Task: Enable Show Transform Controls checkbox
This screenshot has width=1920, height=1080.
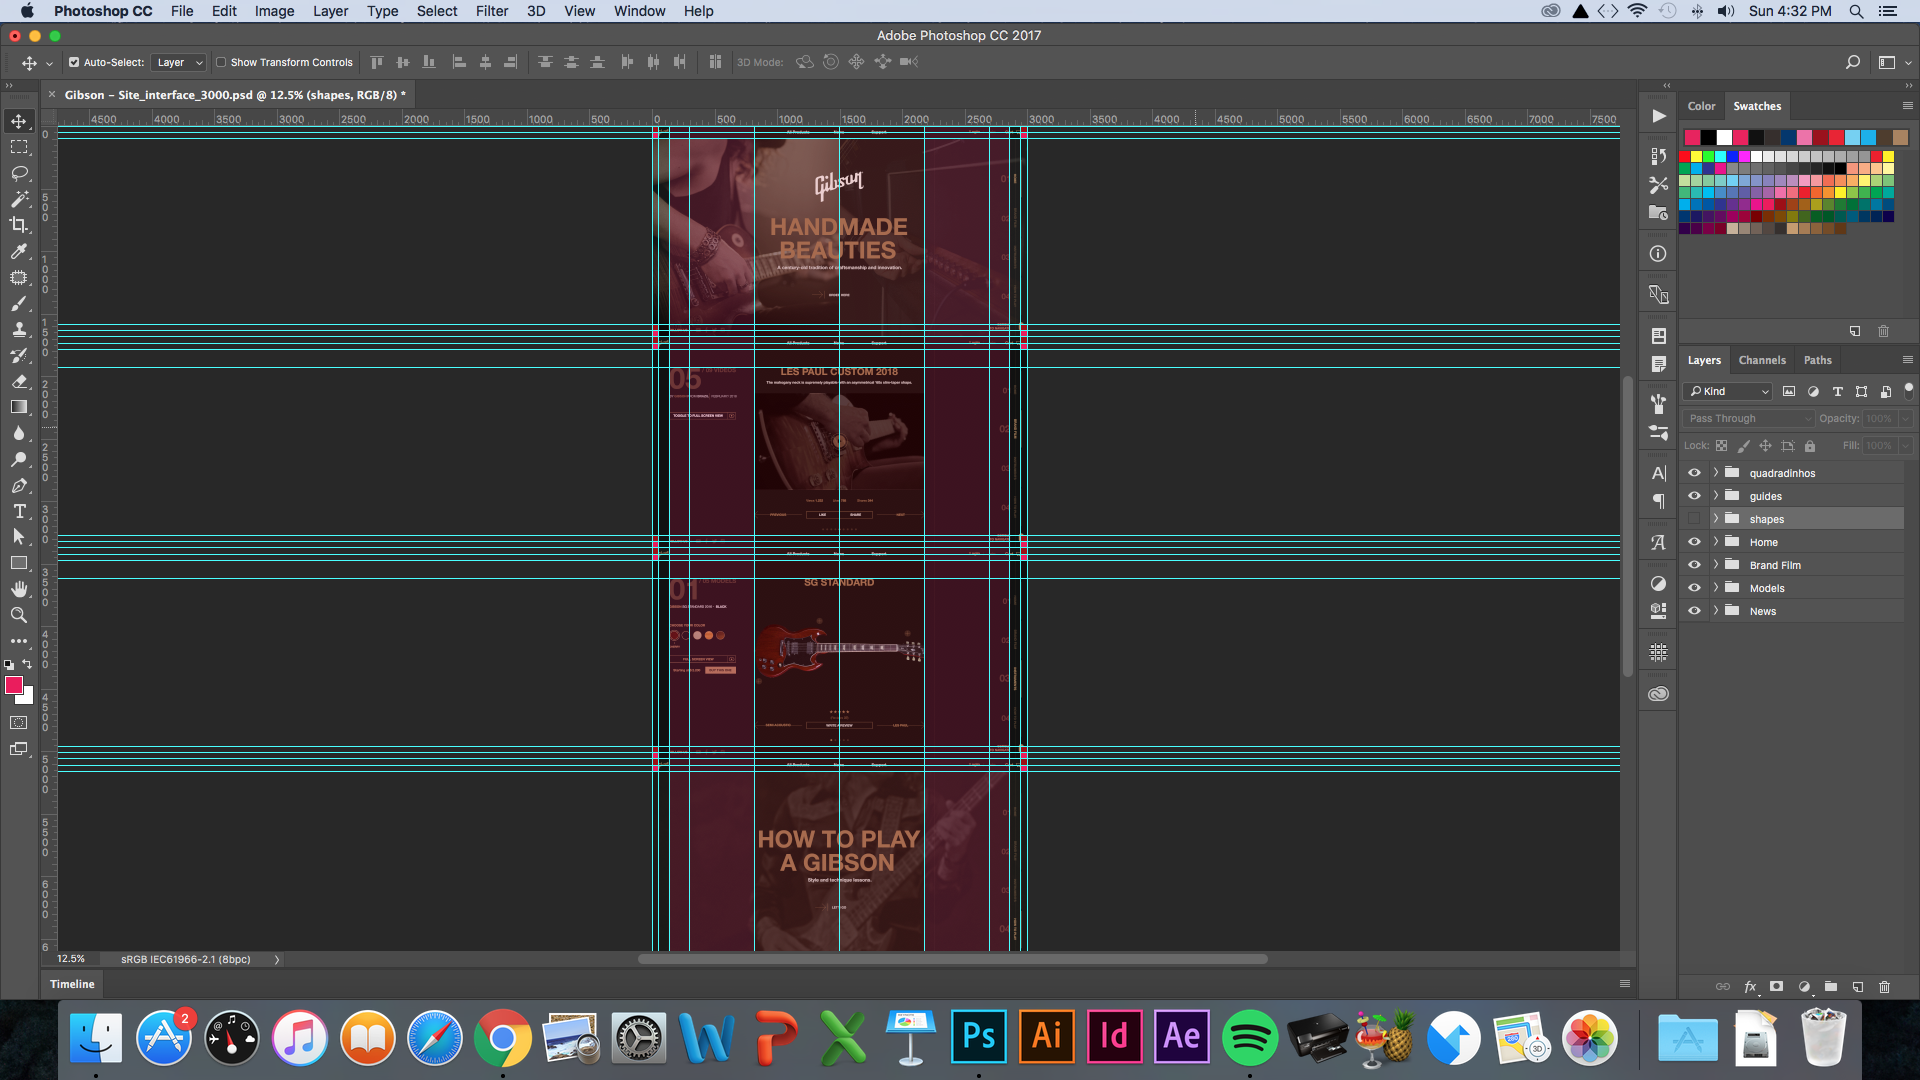Action: pos(221,62)
